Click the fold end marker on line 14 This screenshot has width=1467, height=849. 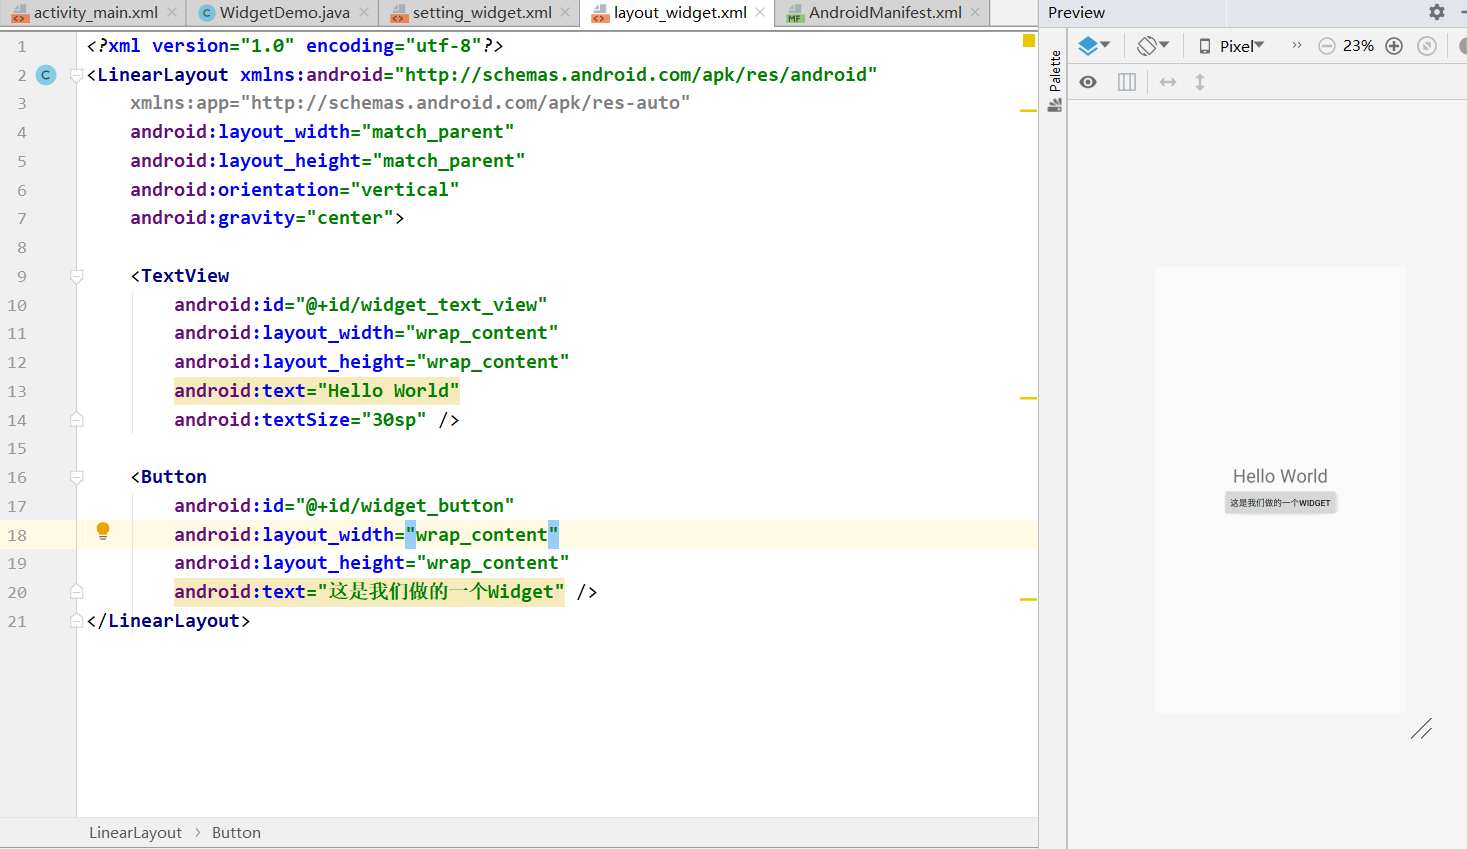(x=77, y=420)
